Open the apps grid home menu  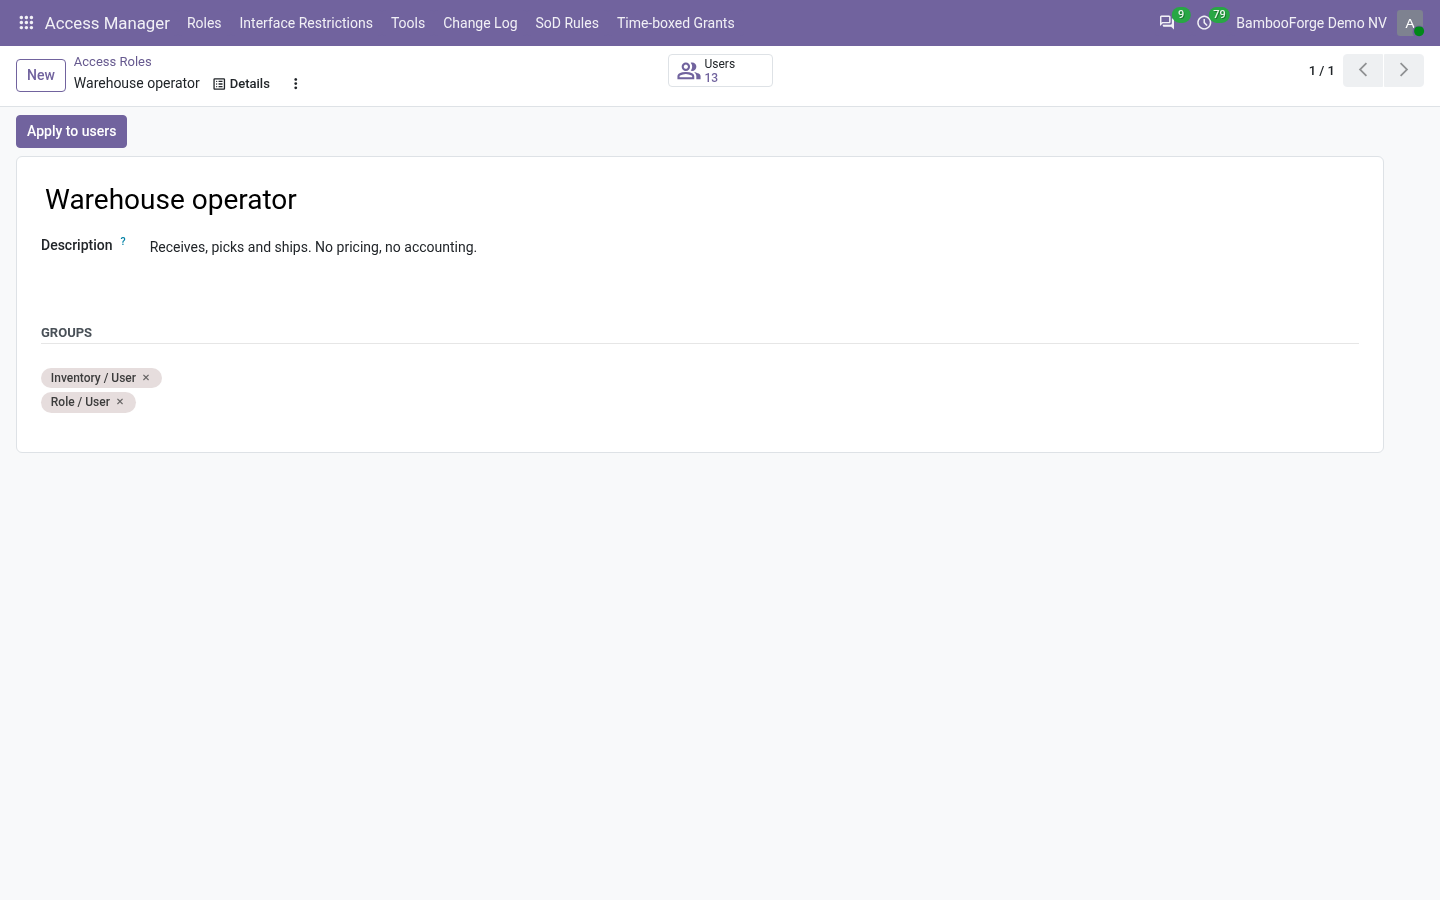[x=27, y=23]
